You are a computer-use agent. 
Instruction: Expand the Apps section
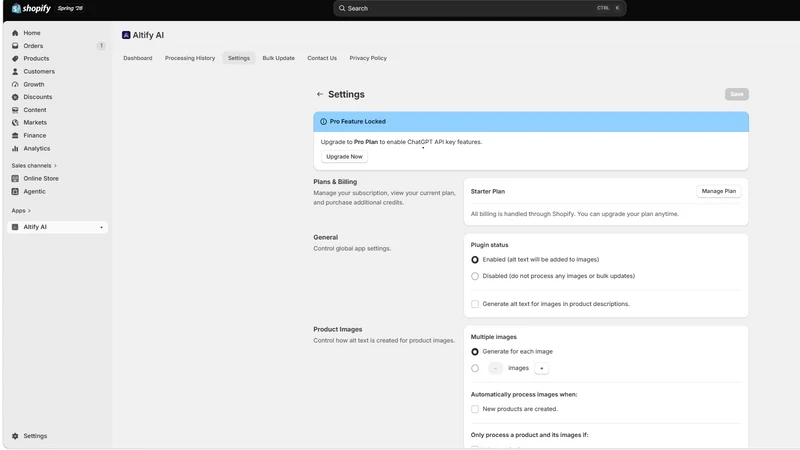tap(21, 211)
